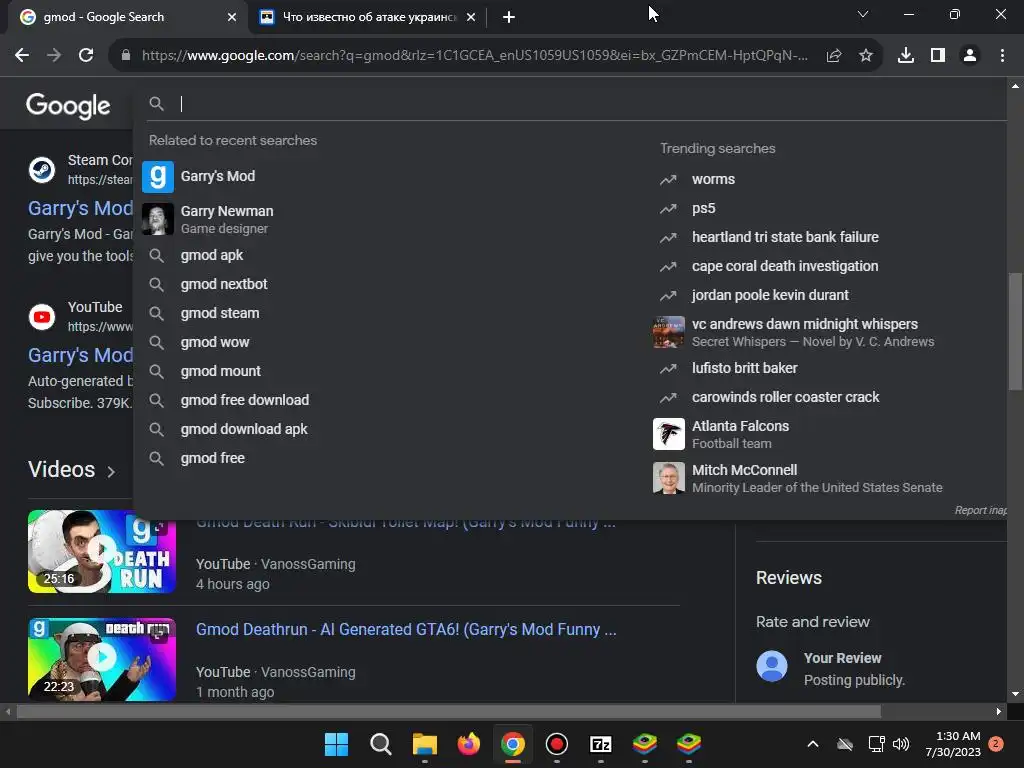Reload the current Google page

tap(86, 56)
